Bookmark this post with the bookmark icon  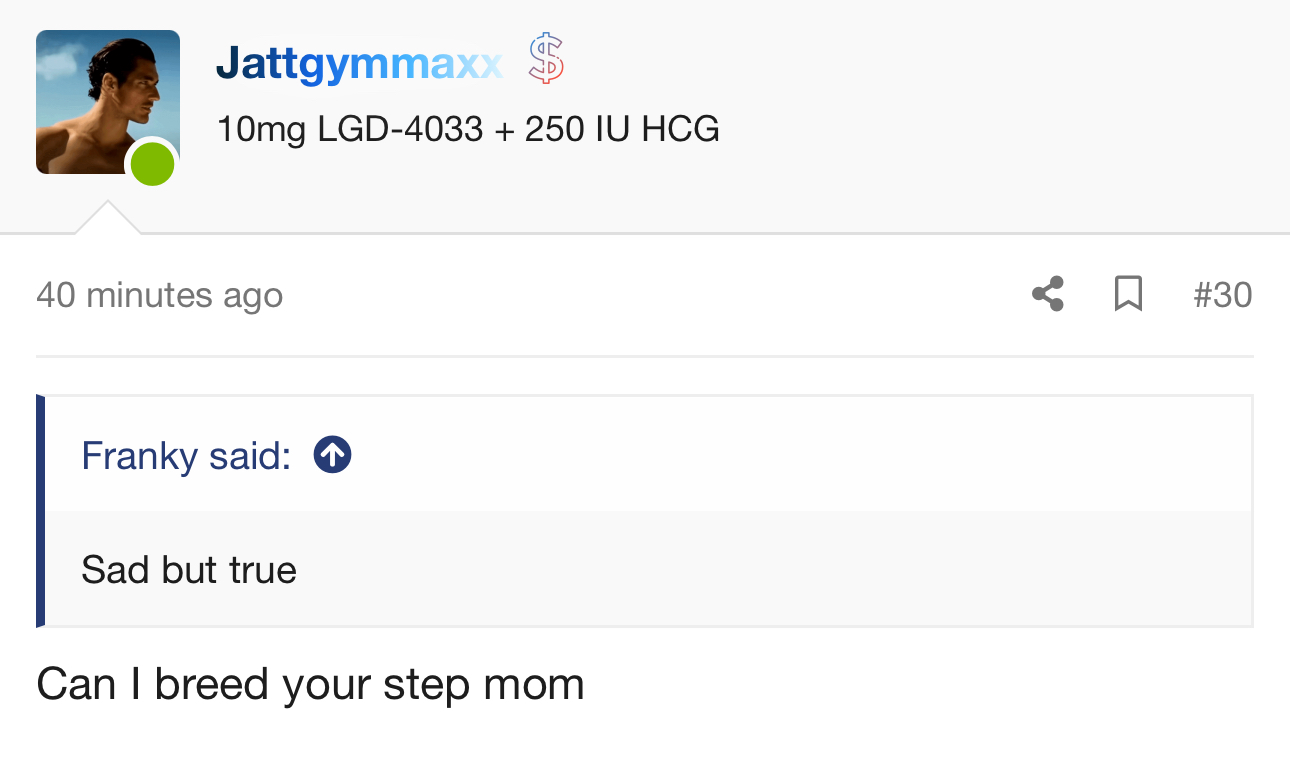click(x=1128, y=294)
